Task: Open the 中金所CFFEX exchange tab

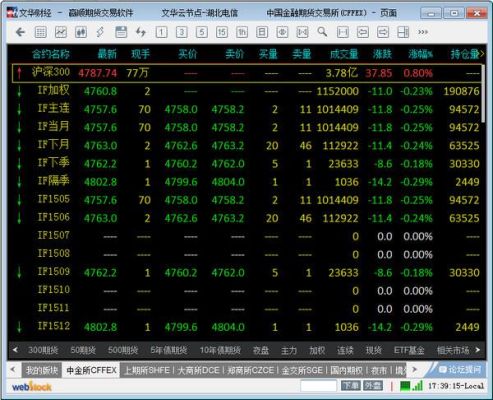Action: point(91,370)
